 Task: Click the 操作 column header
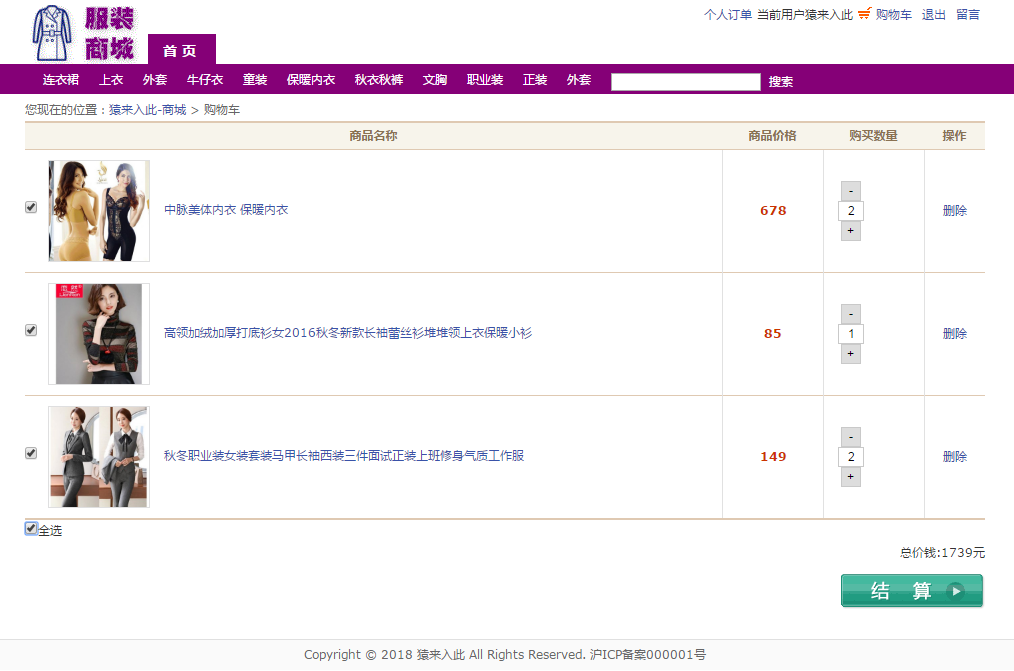pos(955,136)
